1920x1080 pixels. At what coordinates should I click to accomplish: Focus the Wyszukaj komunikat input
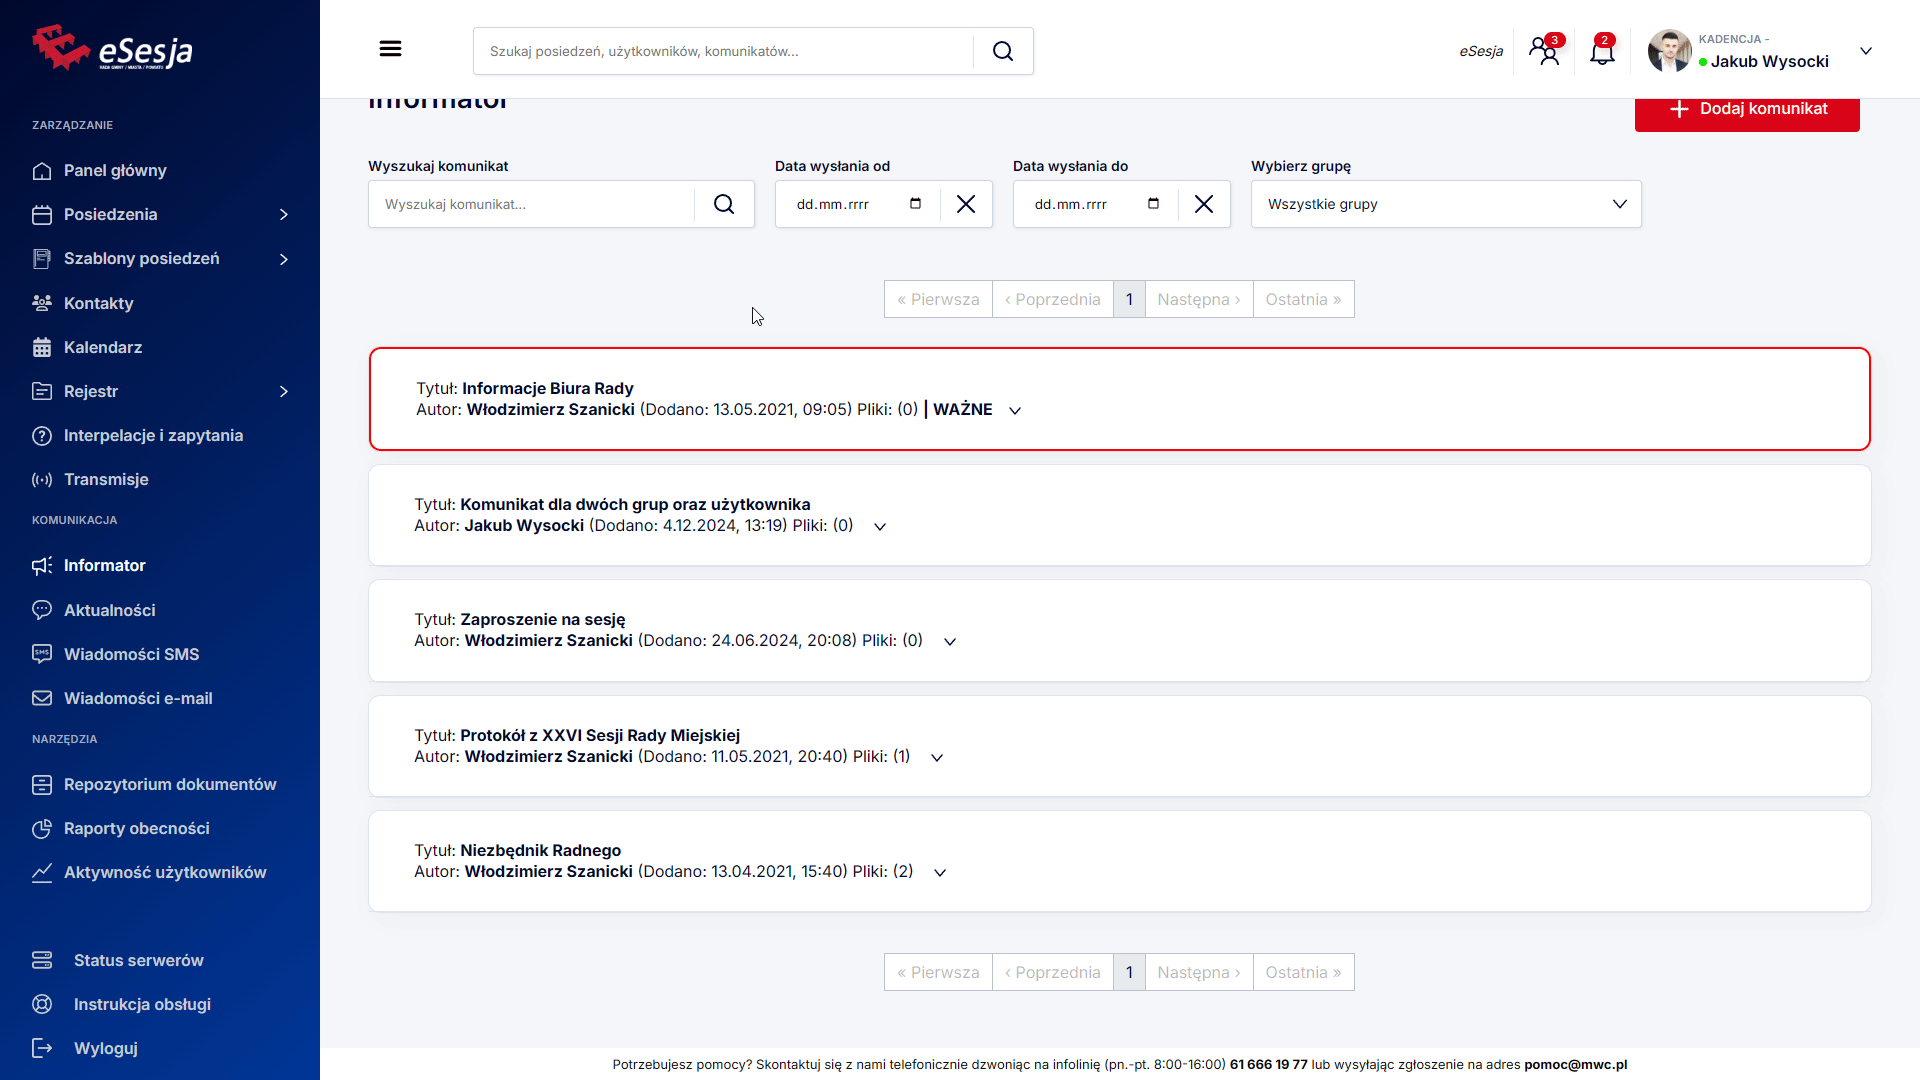[531, 204]
